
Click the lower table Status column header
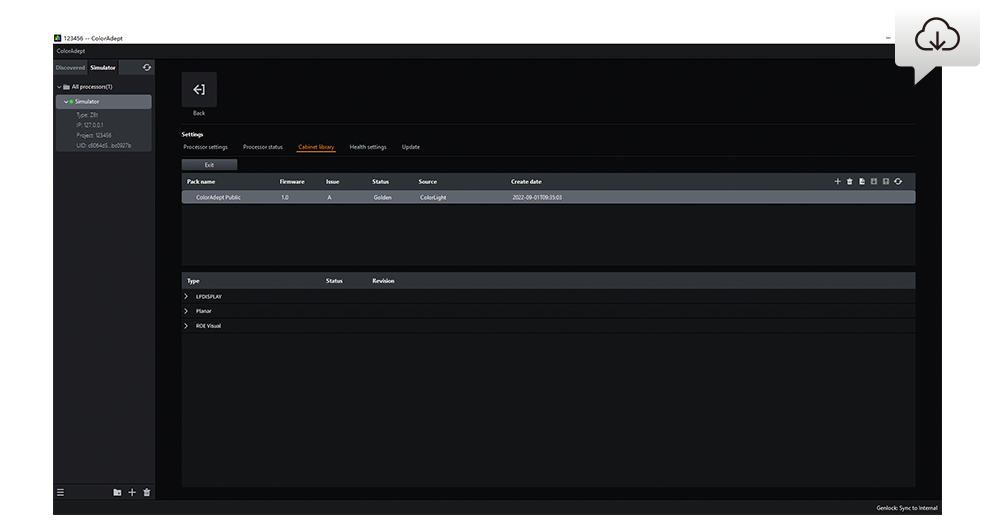point(334,281)
